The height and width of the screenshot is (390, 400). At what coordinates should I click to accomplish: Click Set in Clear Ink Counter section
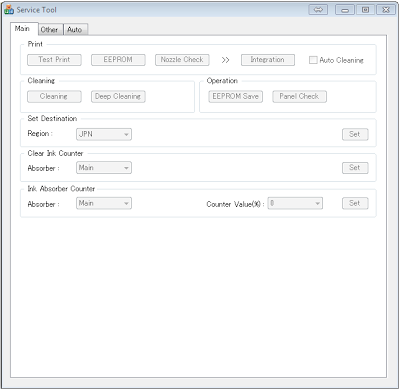pos(355,168)
